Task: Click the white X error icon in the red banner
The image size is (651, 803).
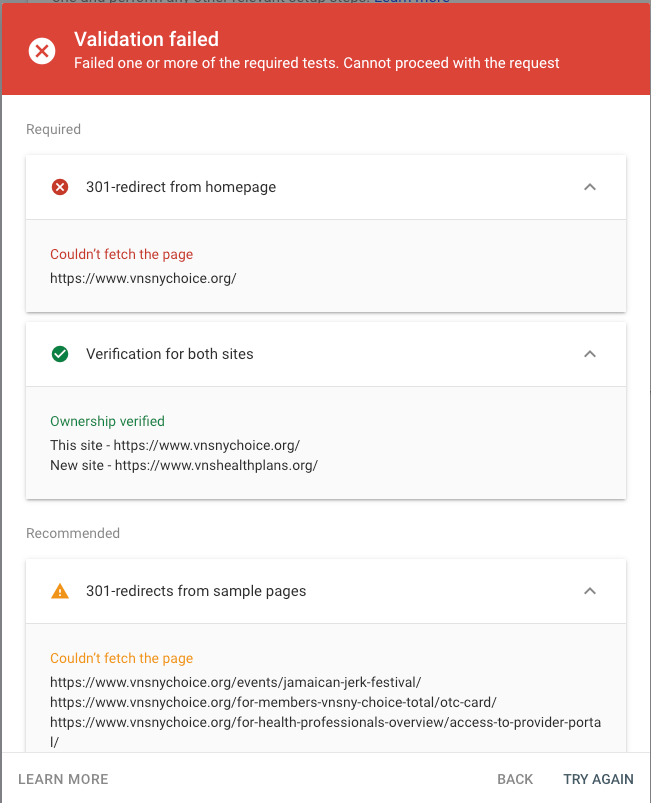Action: tap(42, 51)
